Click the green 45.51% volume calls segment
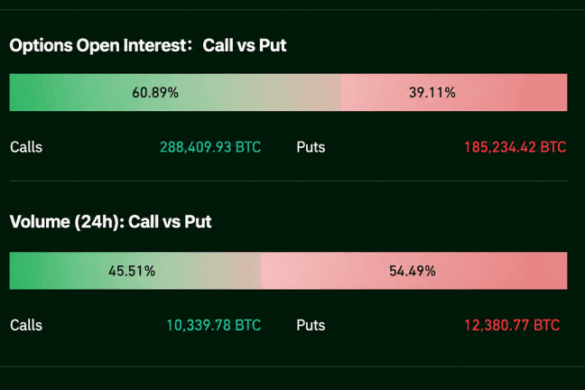Screen dimensions: 585x390 (x=135, y=271)
